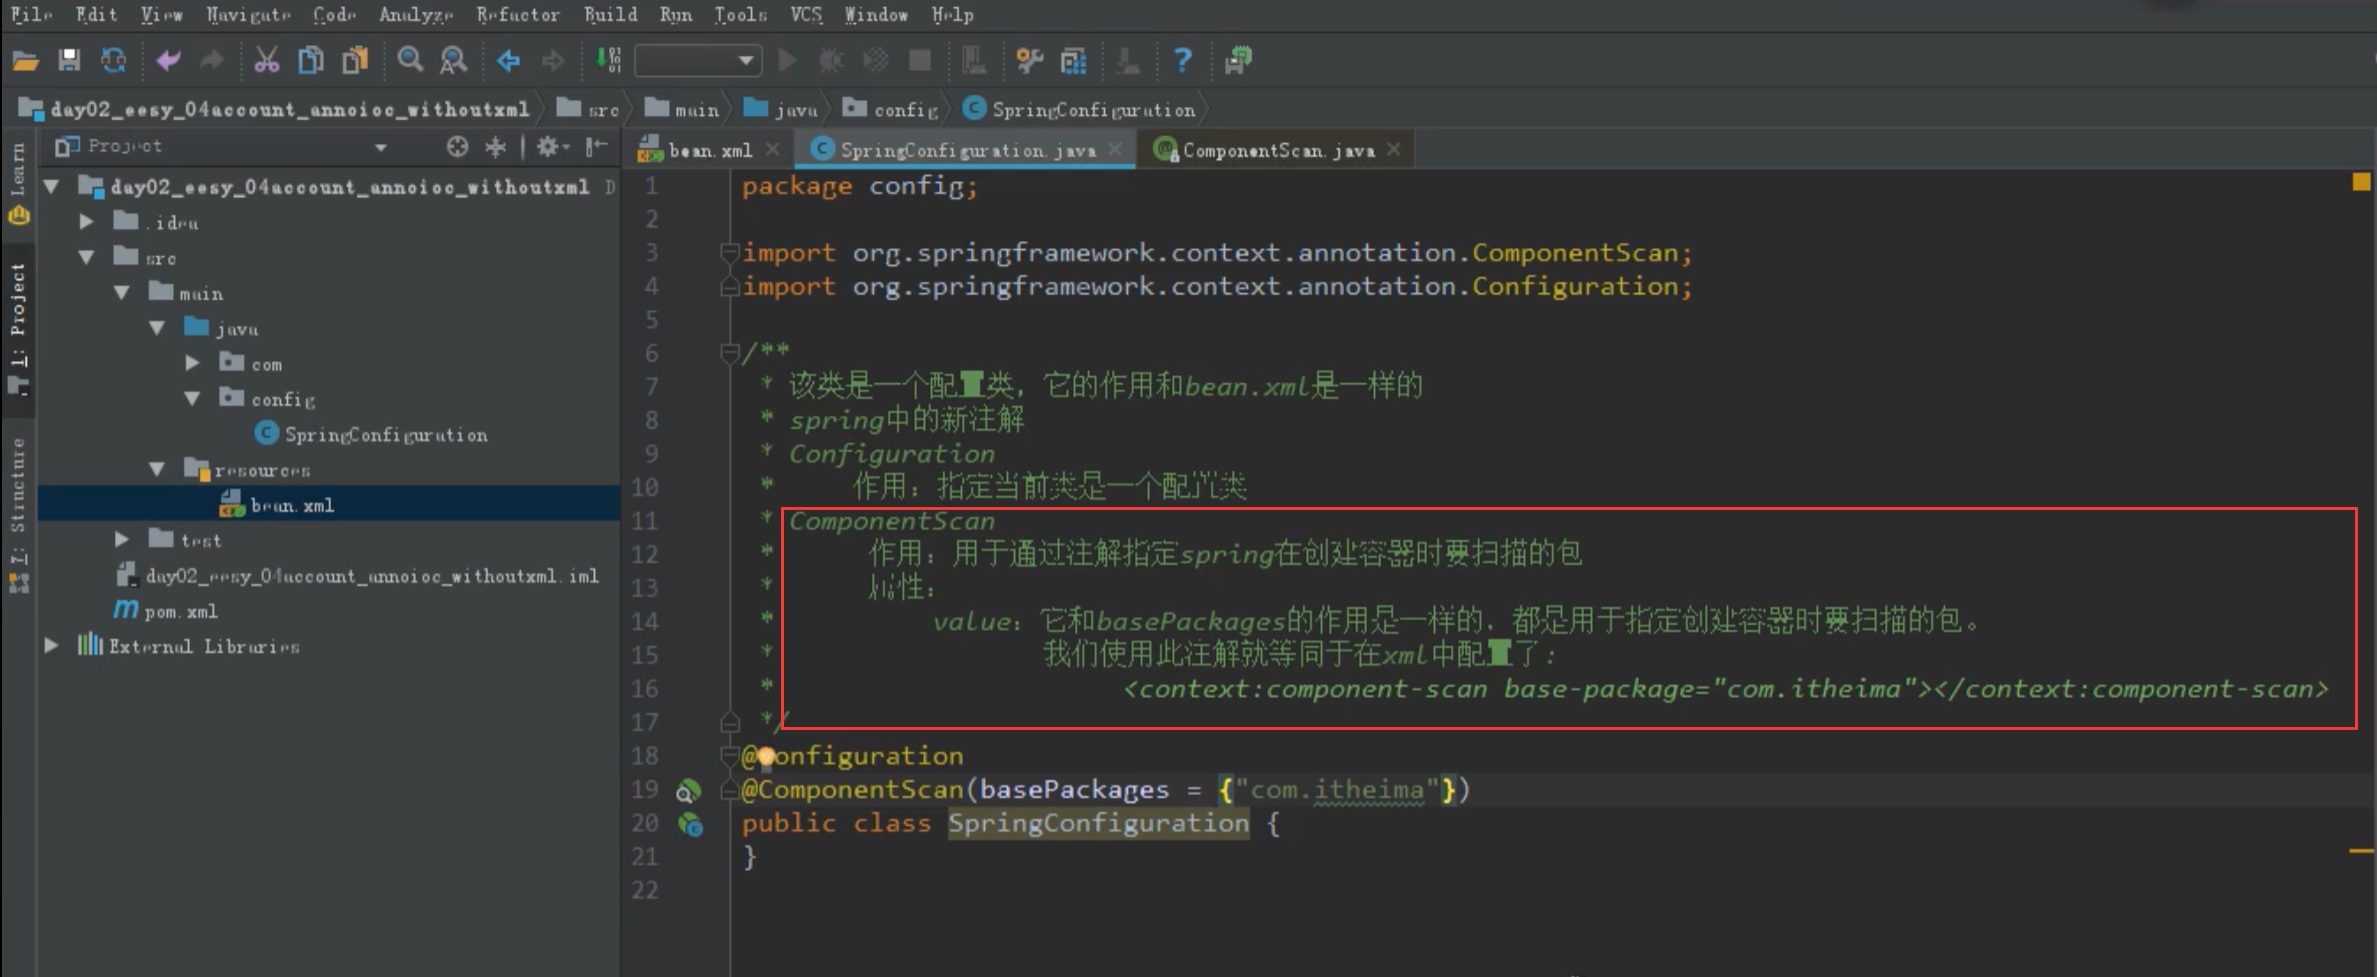This screenshot has height=977, width=2377.
Task: Click the Paste toolbar icon
Action: point(354,61)
